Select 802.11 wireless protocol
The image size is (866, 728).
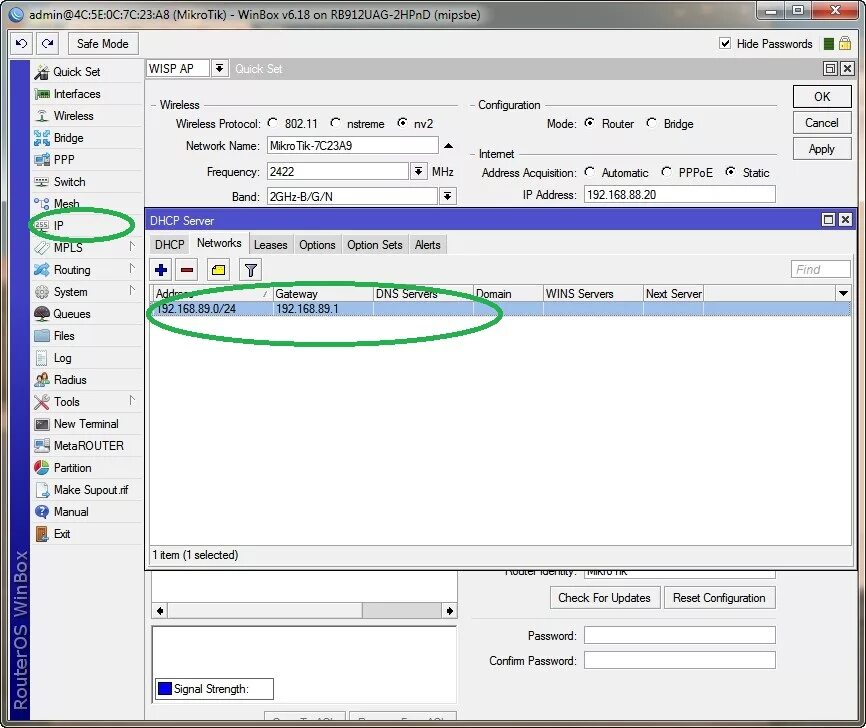[272, 123]
